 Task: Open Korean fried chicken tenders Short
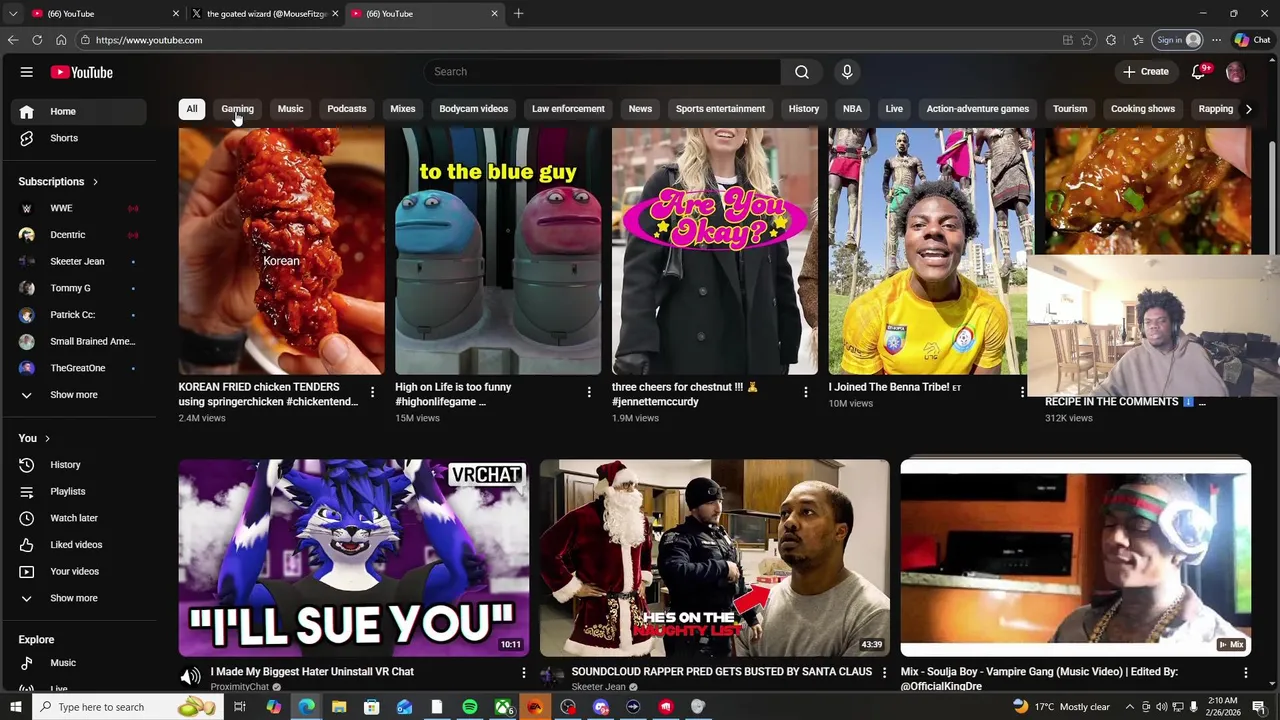point(281,251)
